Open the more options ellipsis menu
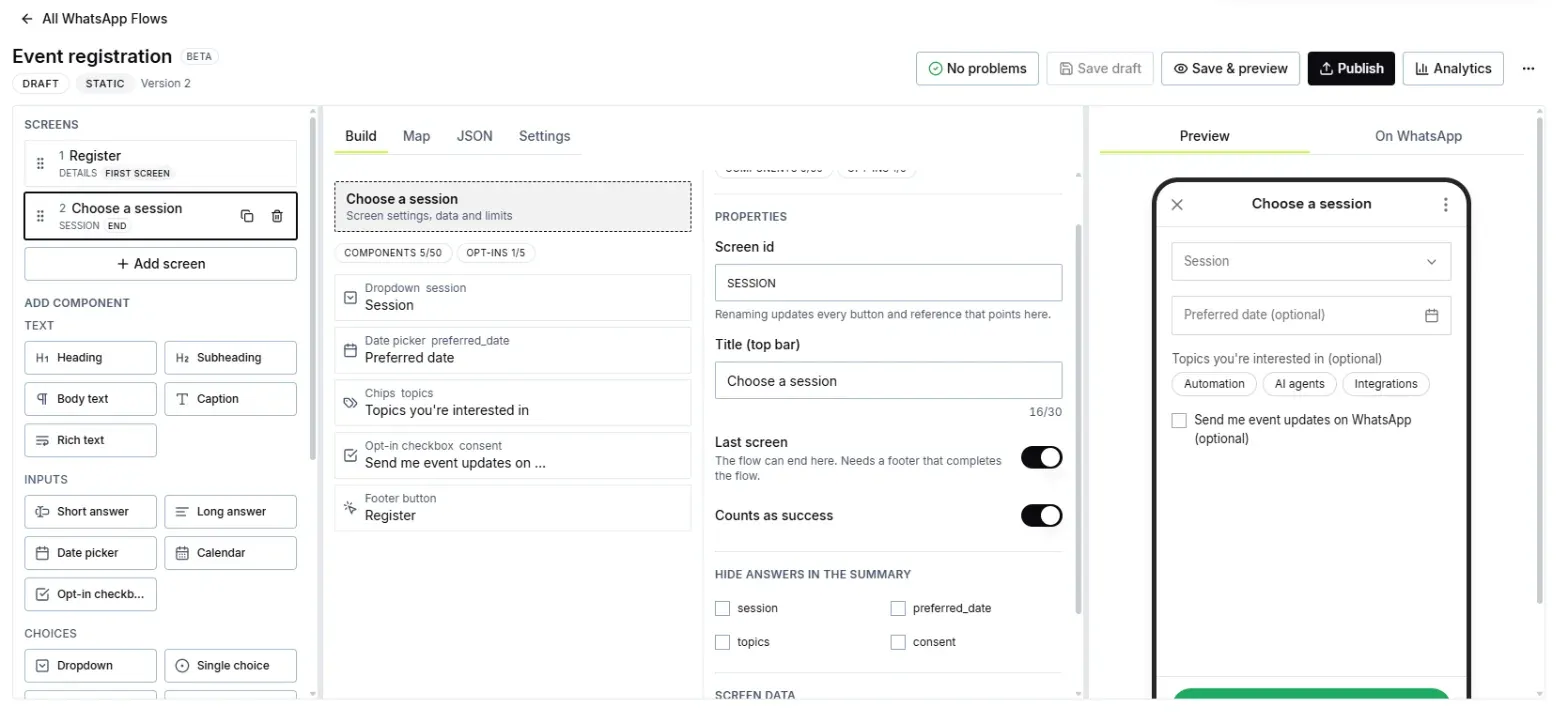This screenshot has width=1568, height=723. coord(1528,69)
